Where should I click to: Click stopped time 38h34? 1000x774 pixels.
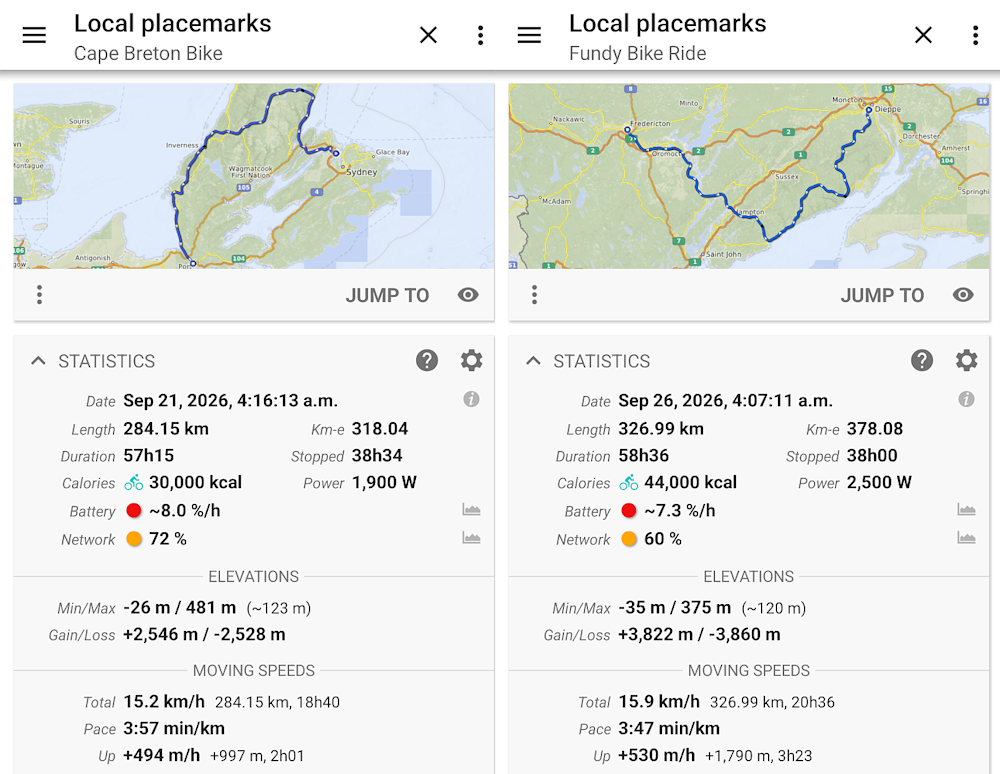377,455
